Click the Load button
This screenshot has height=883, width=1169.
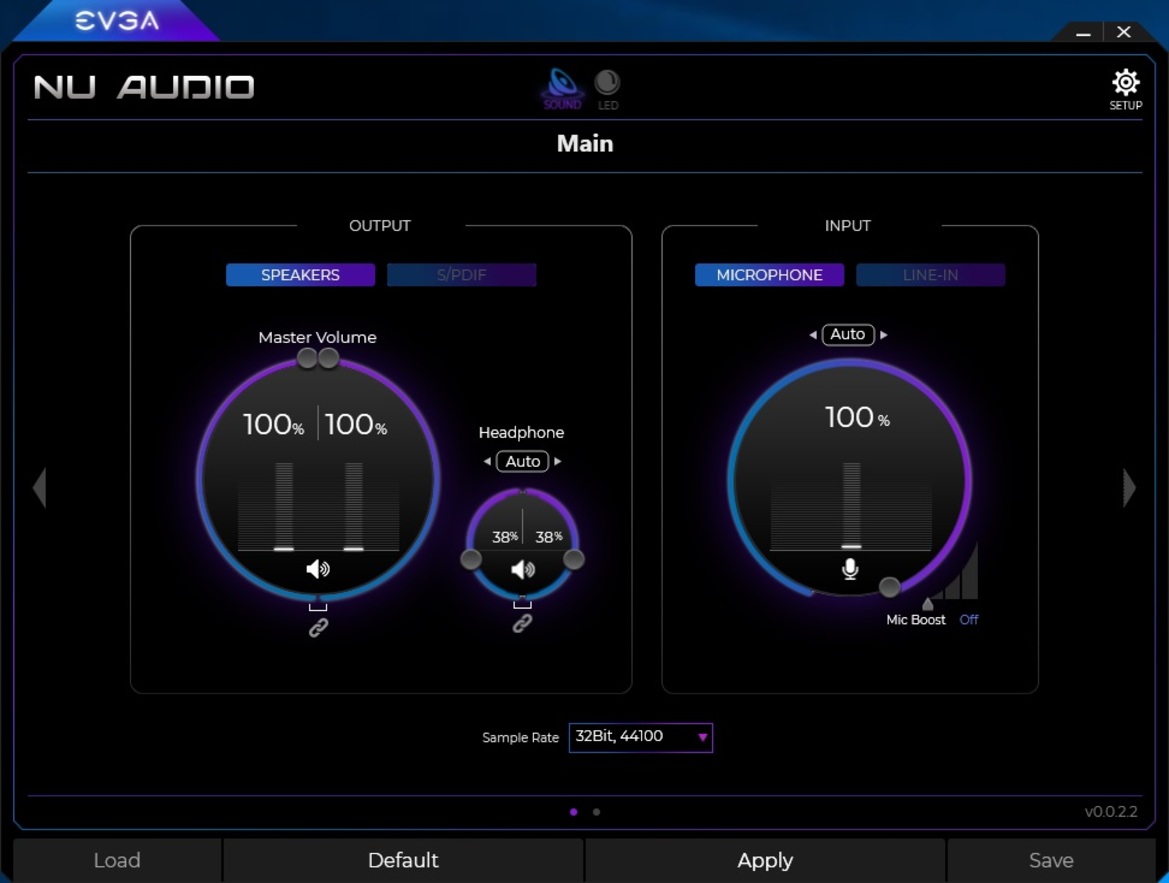(117, 860)
